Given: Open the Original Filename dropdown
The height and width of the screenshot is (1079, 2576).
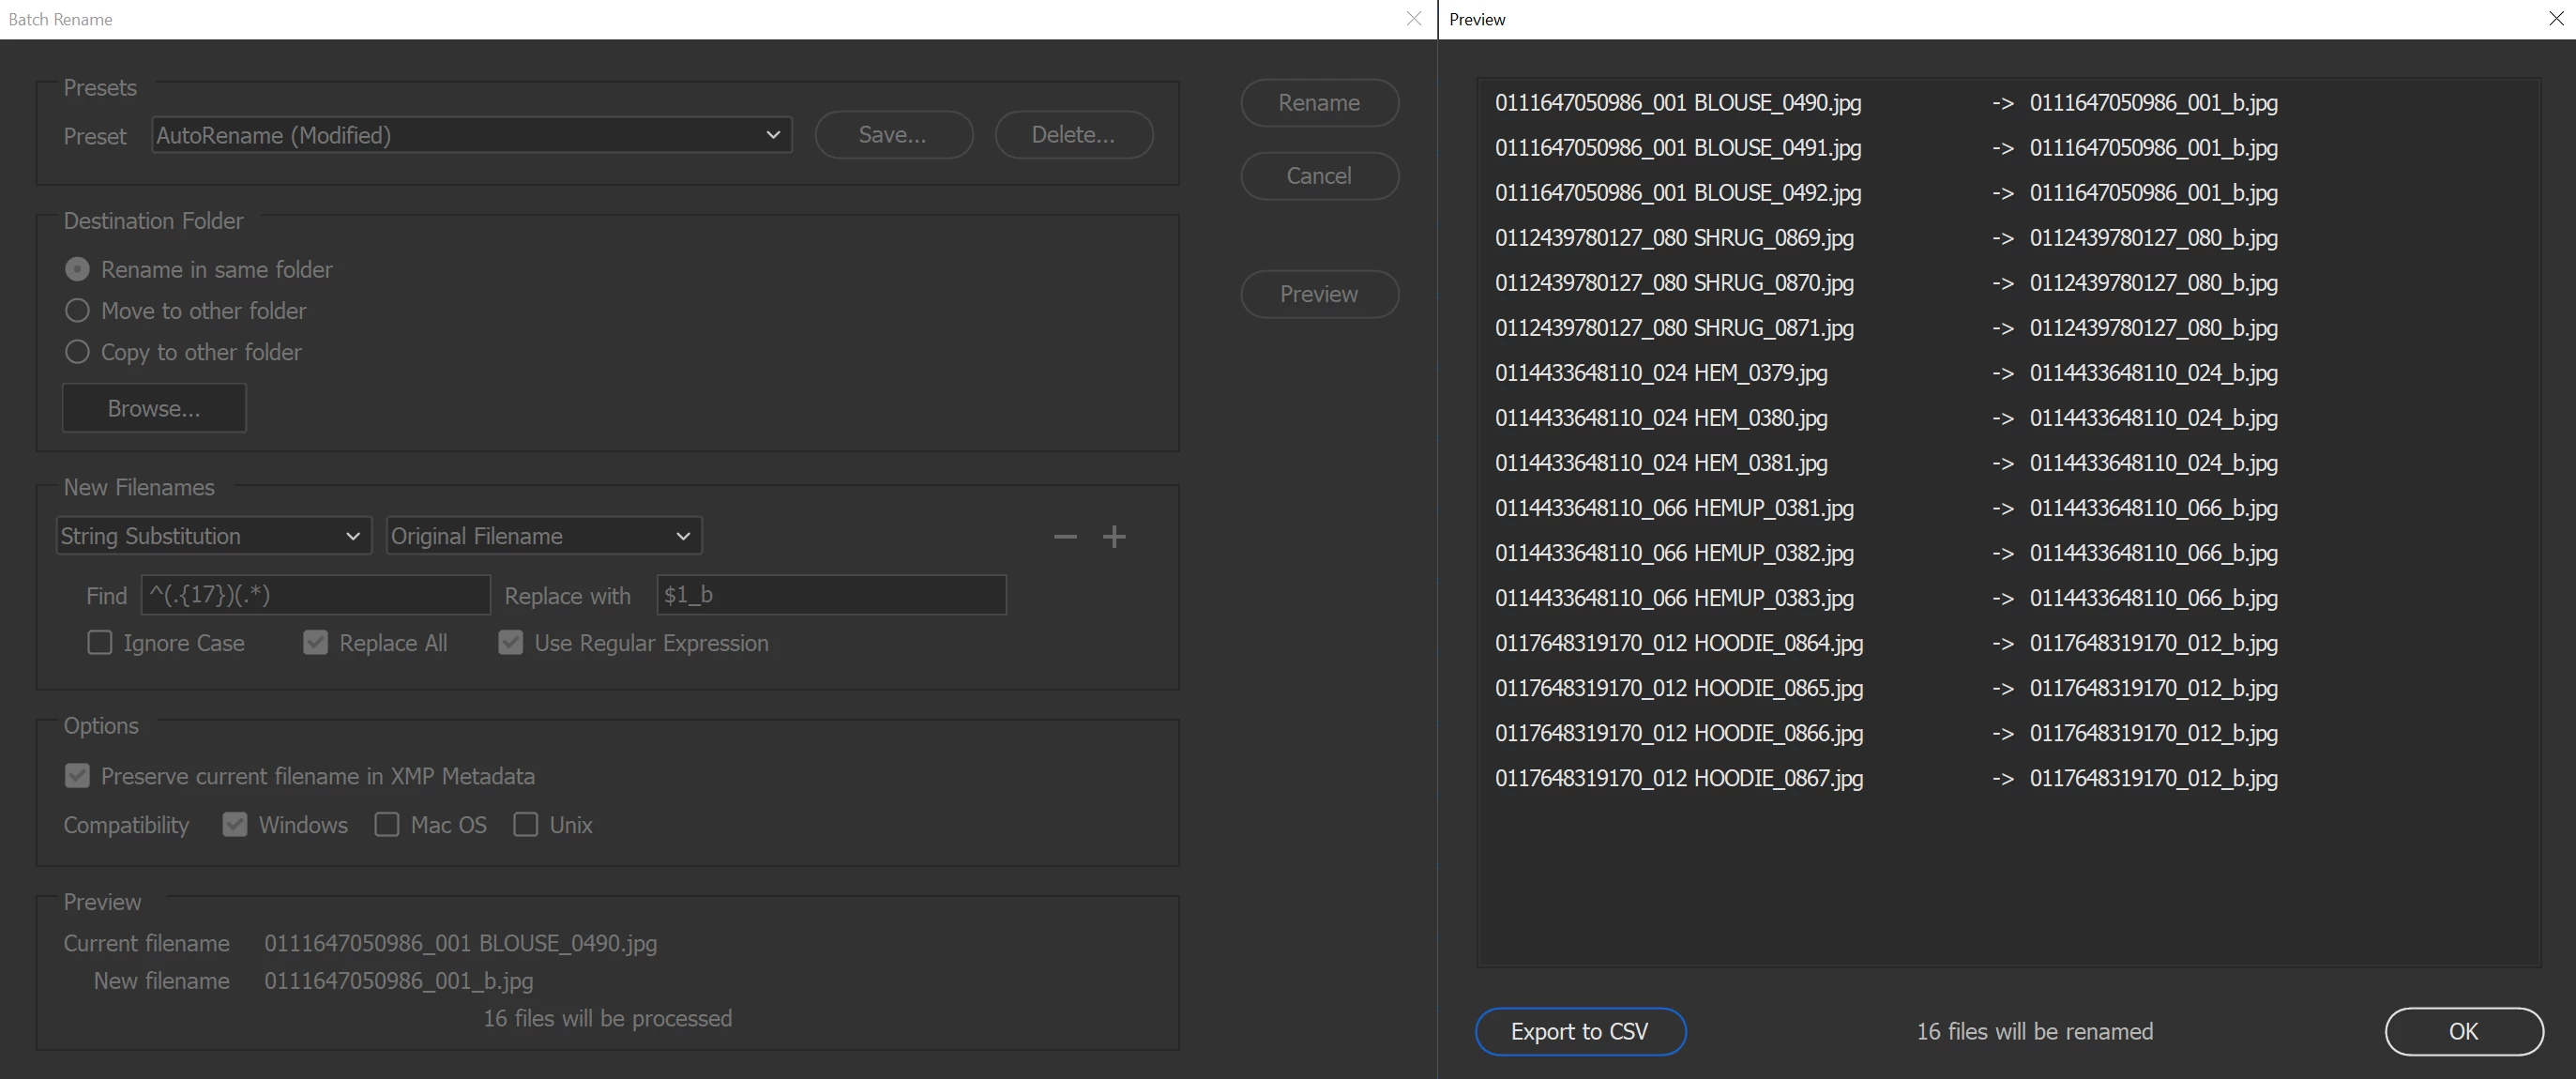Looking at the screenshot, I should tap(543, 536).
